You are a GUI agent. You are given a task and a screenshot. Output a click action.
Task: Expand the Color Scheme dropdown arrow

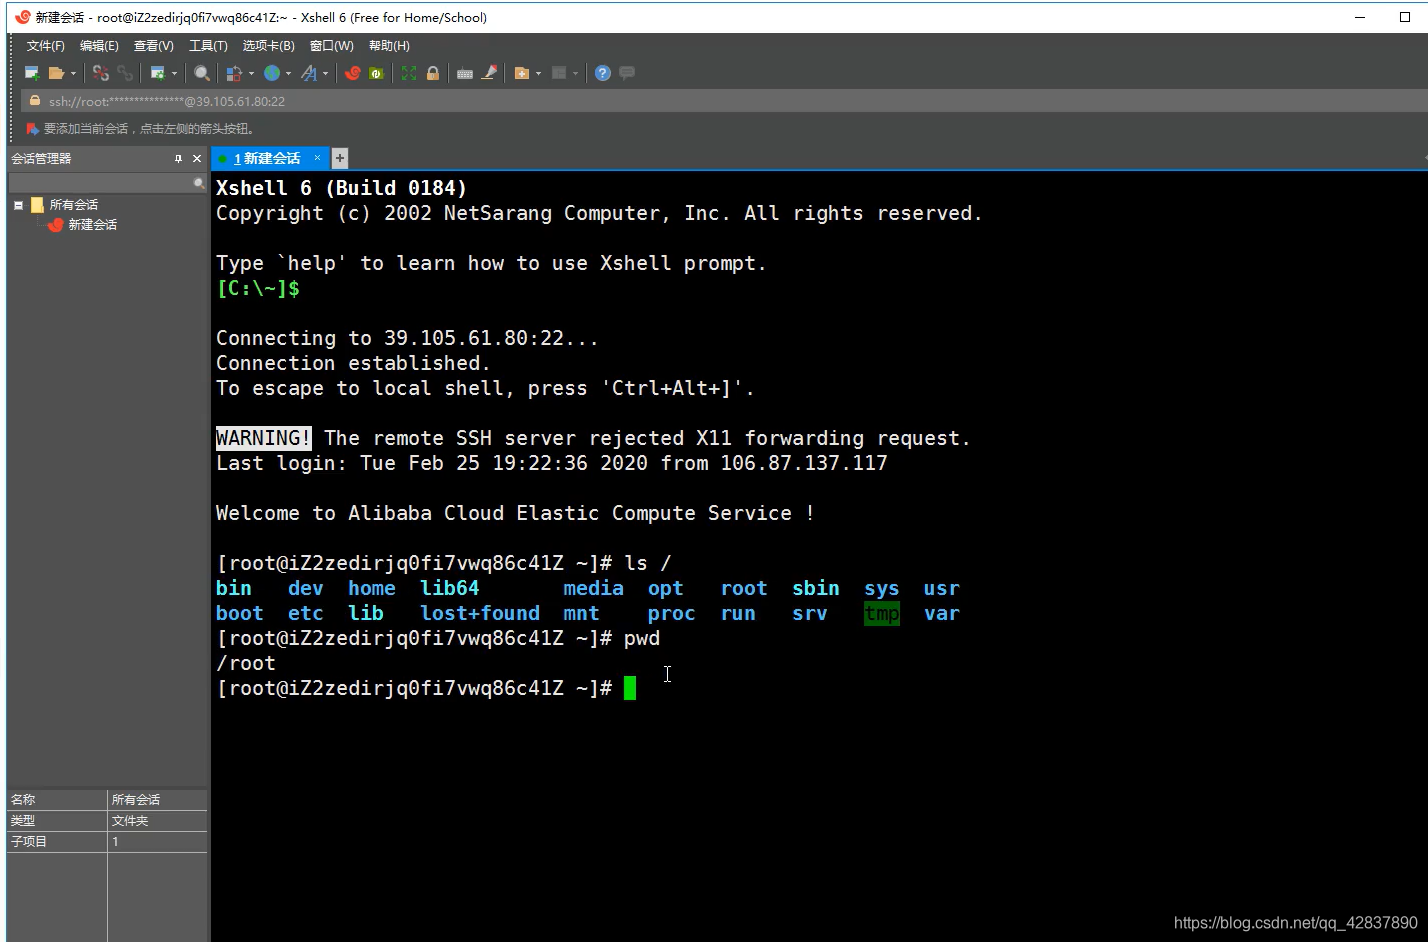tap(251, 73)
